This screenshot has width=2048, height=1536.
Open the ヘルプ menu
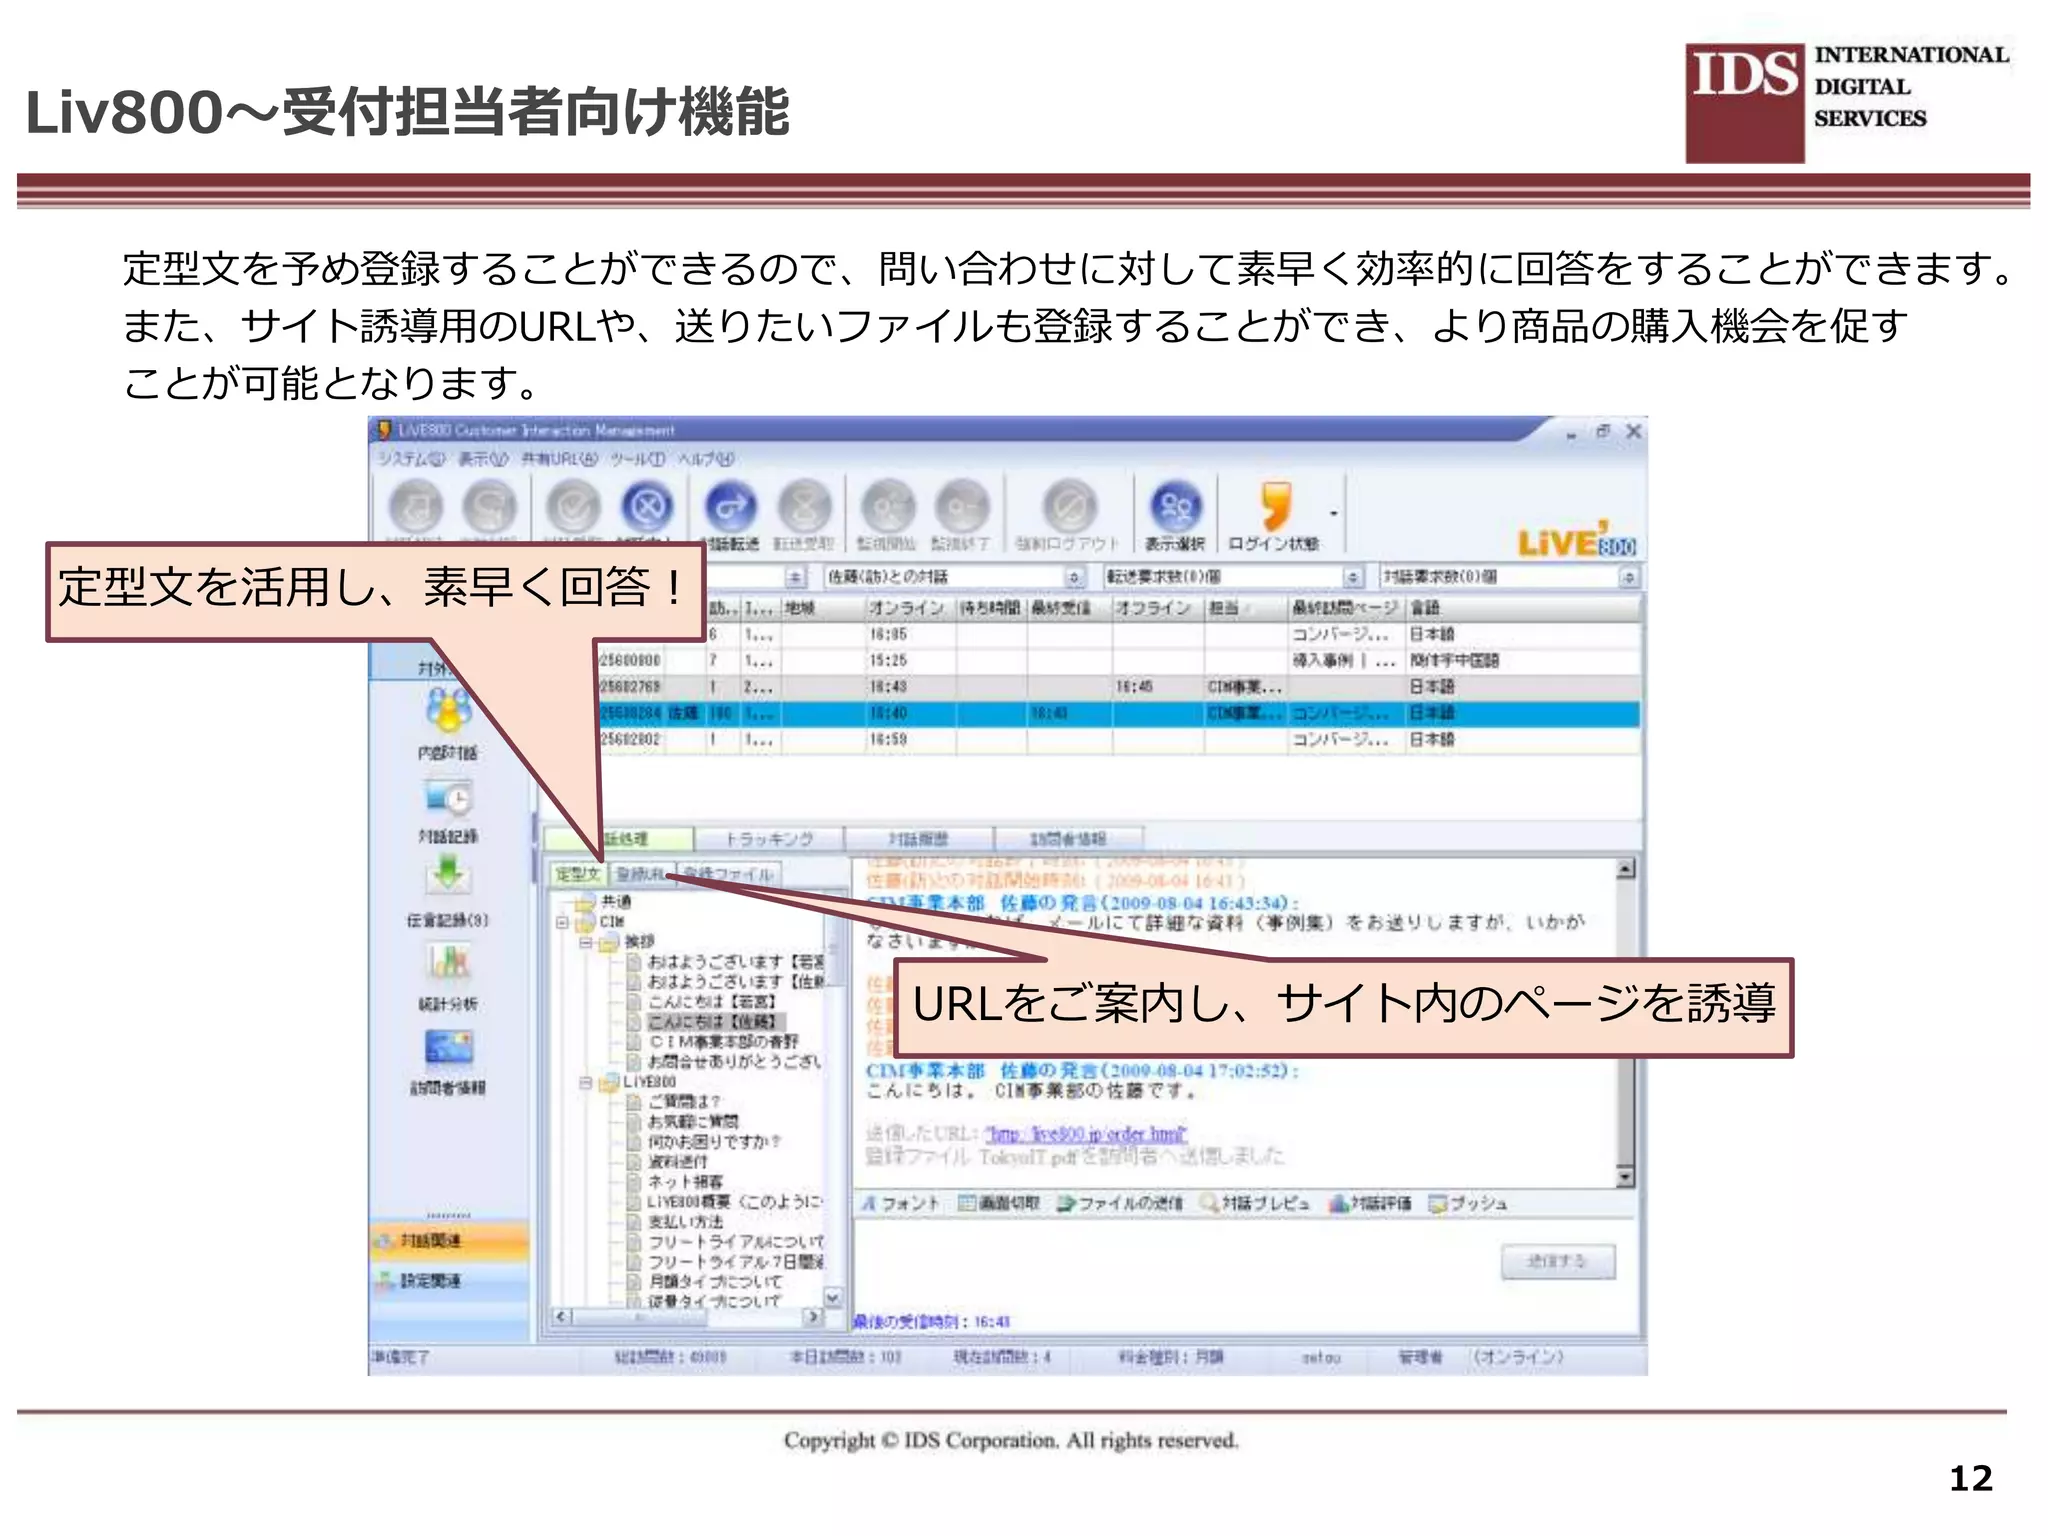click(706, 459)
